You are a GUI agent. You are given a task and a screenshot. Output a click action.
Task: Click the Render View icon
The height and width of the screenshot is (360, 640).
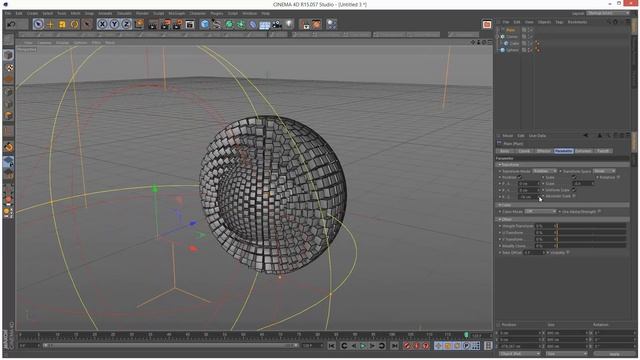(x=153, y=24)
